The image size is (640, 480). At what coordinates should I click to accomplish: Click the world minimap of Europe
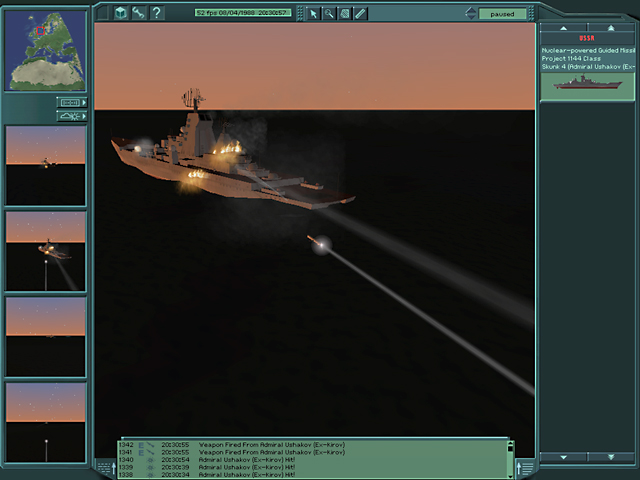point(45,50)
